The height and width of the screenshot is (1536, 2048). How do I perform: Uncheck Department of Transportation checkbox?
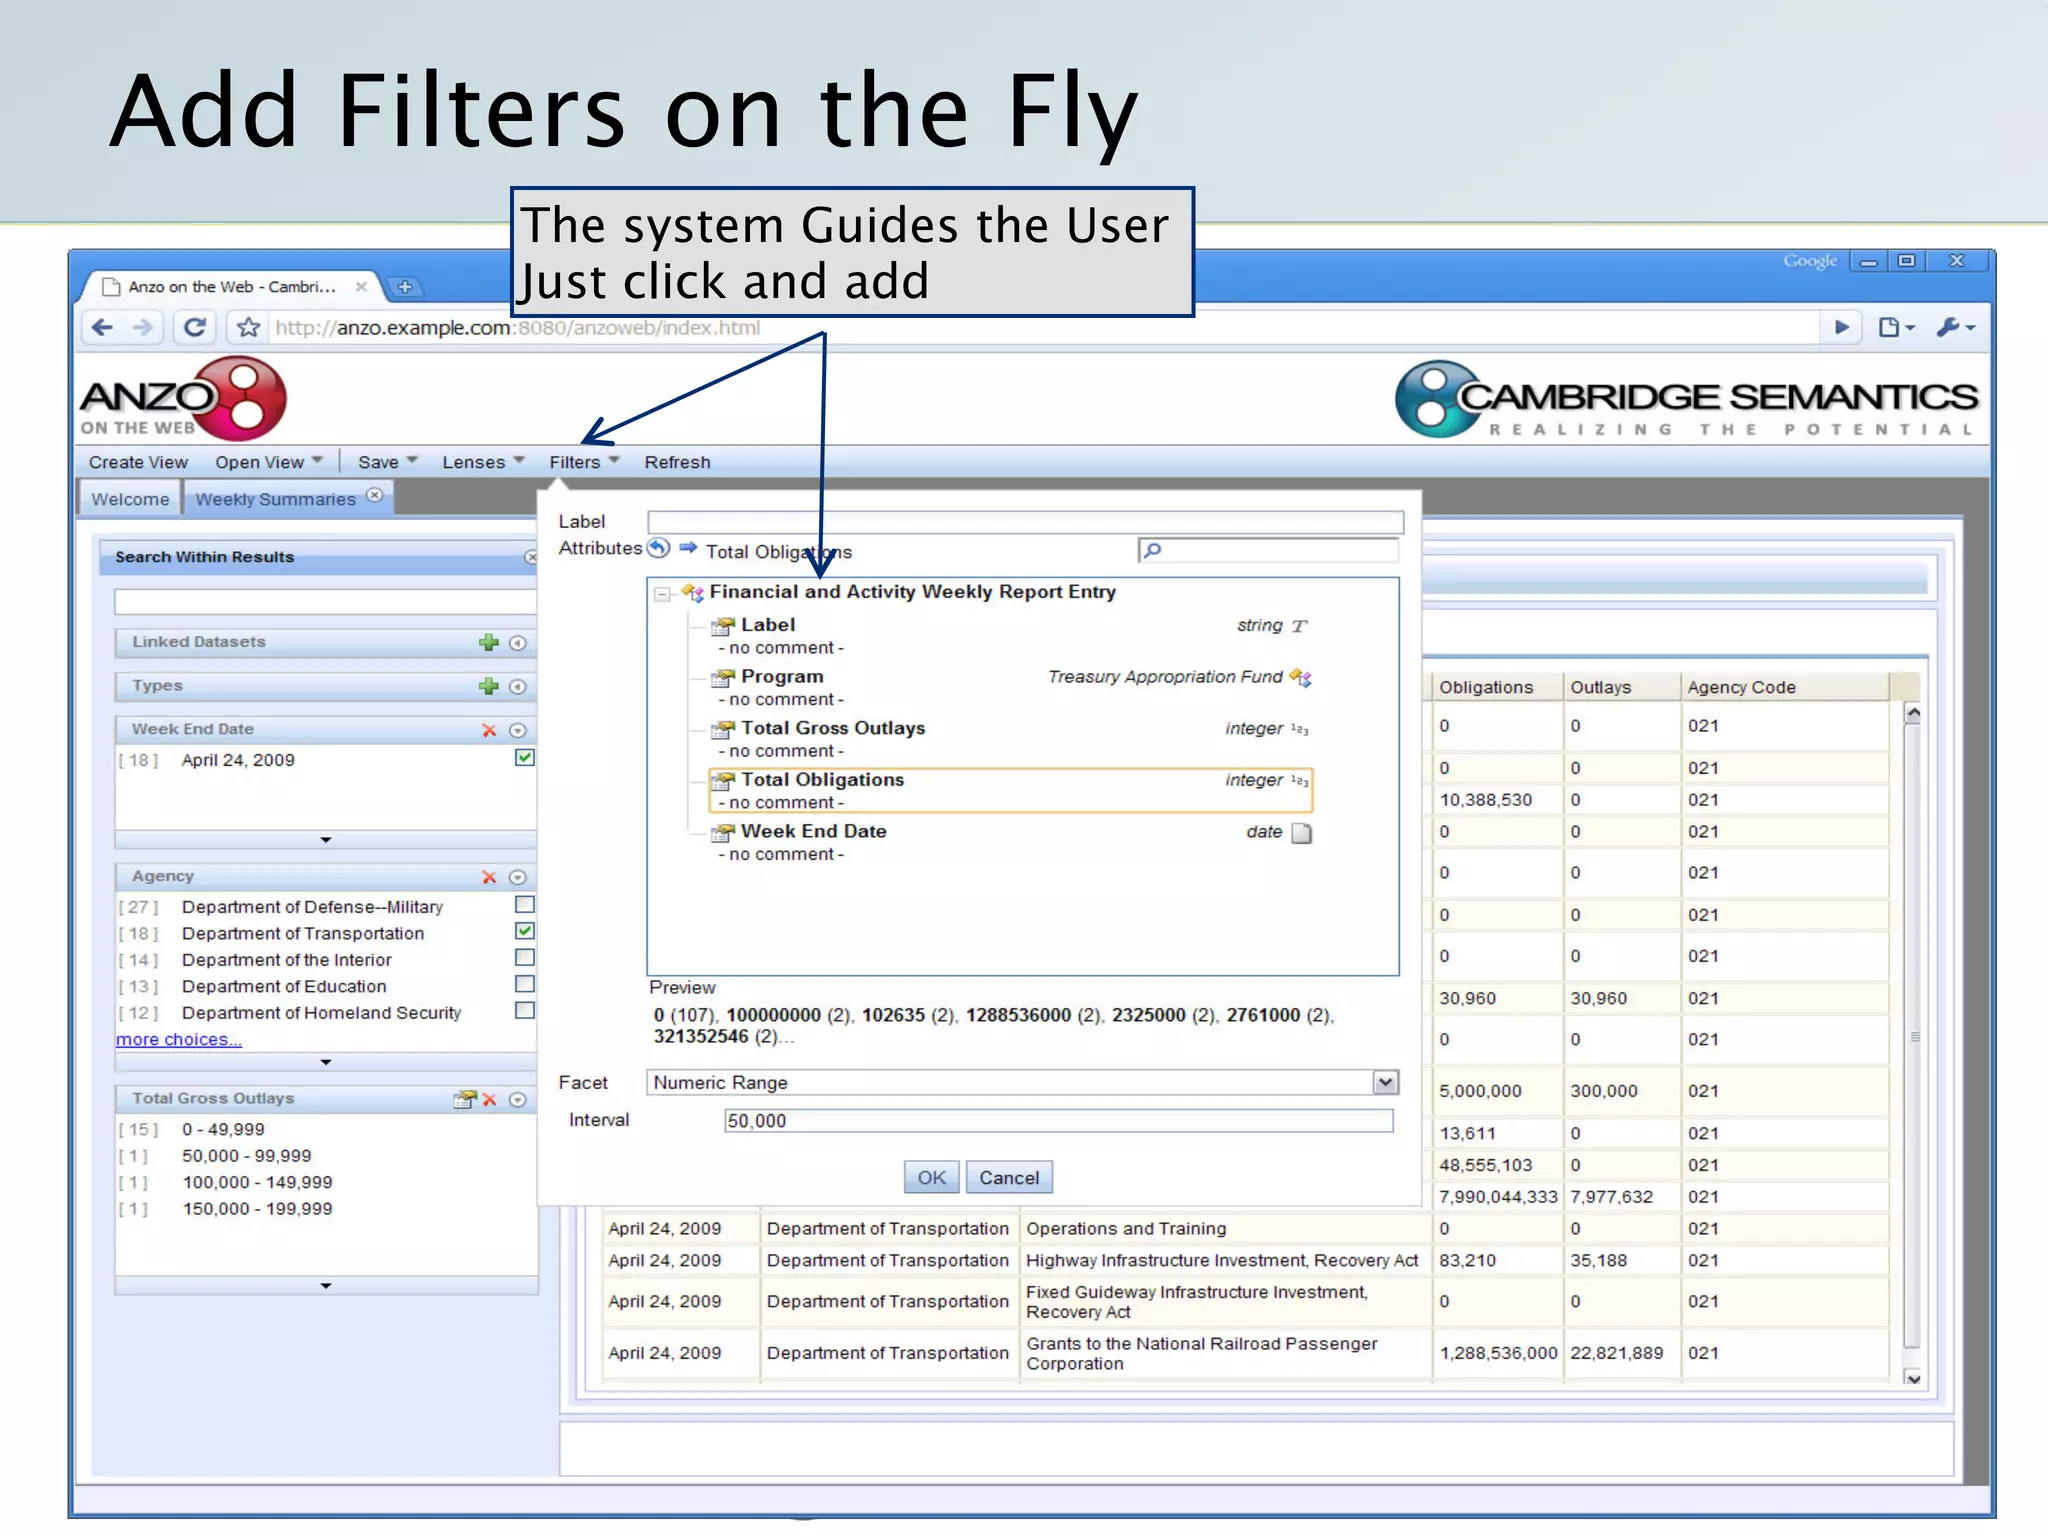point(524,931)
